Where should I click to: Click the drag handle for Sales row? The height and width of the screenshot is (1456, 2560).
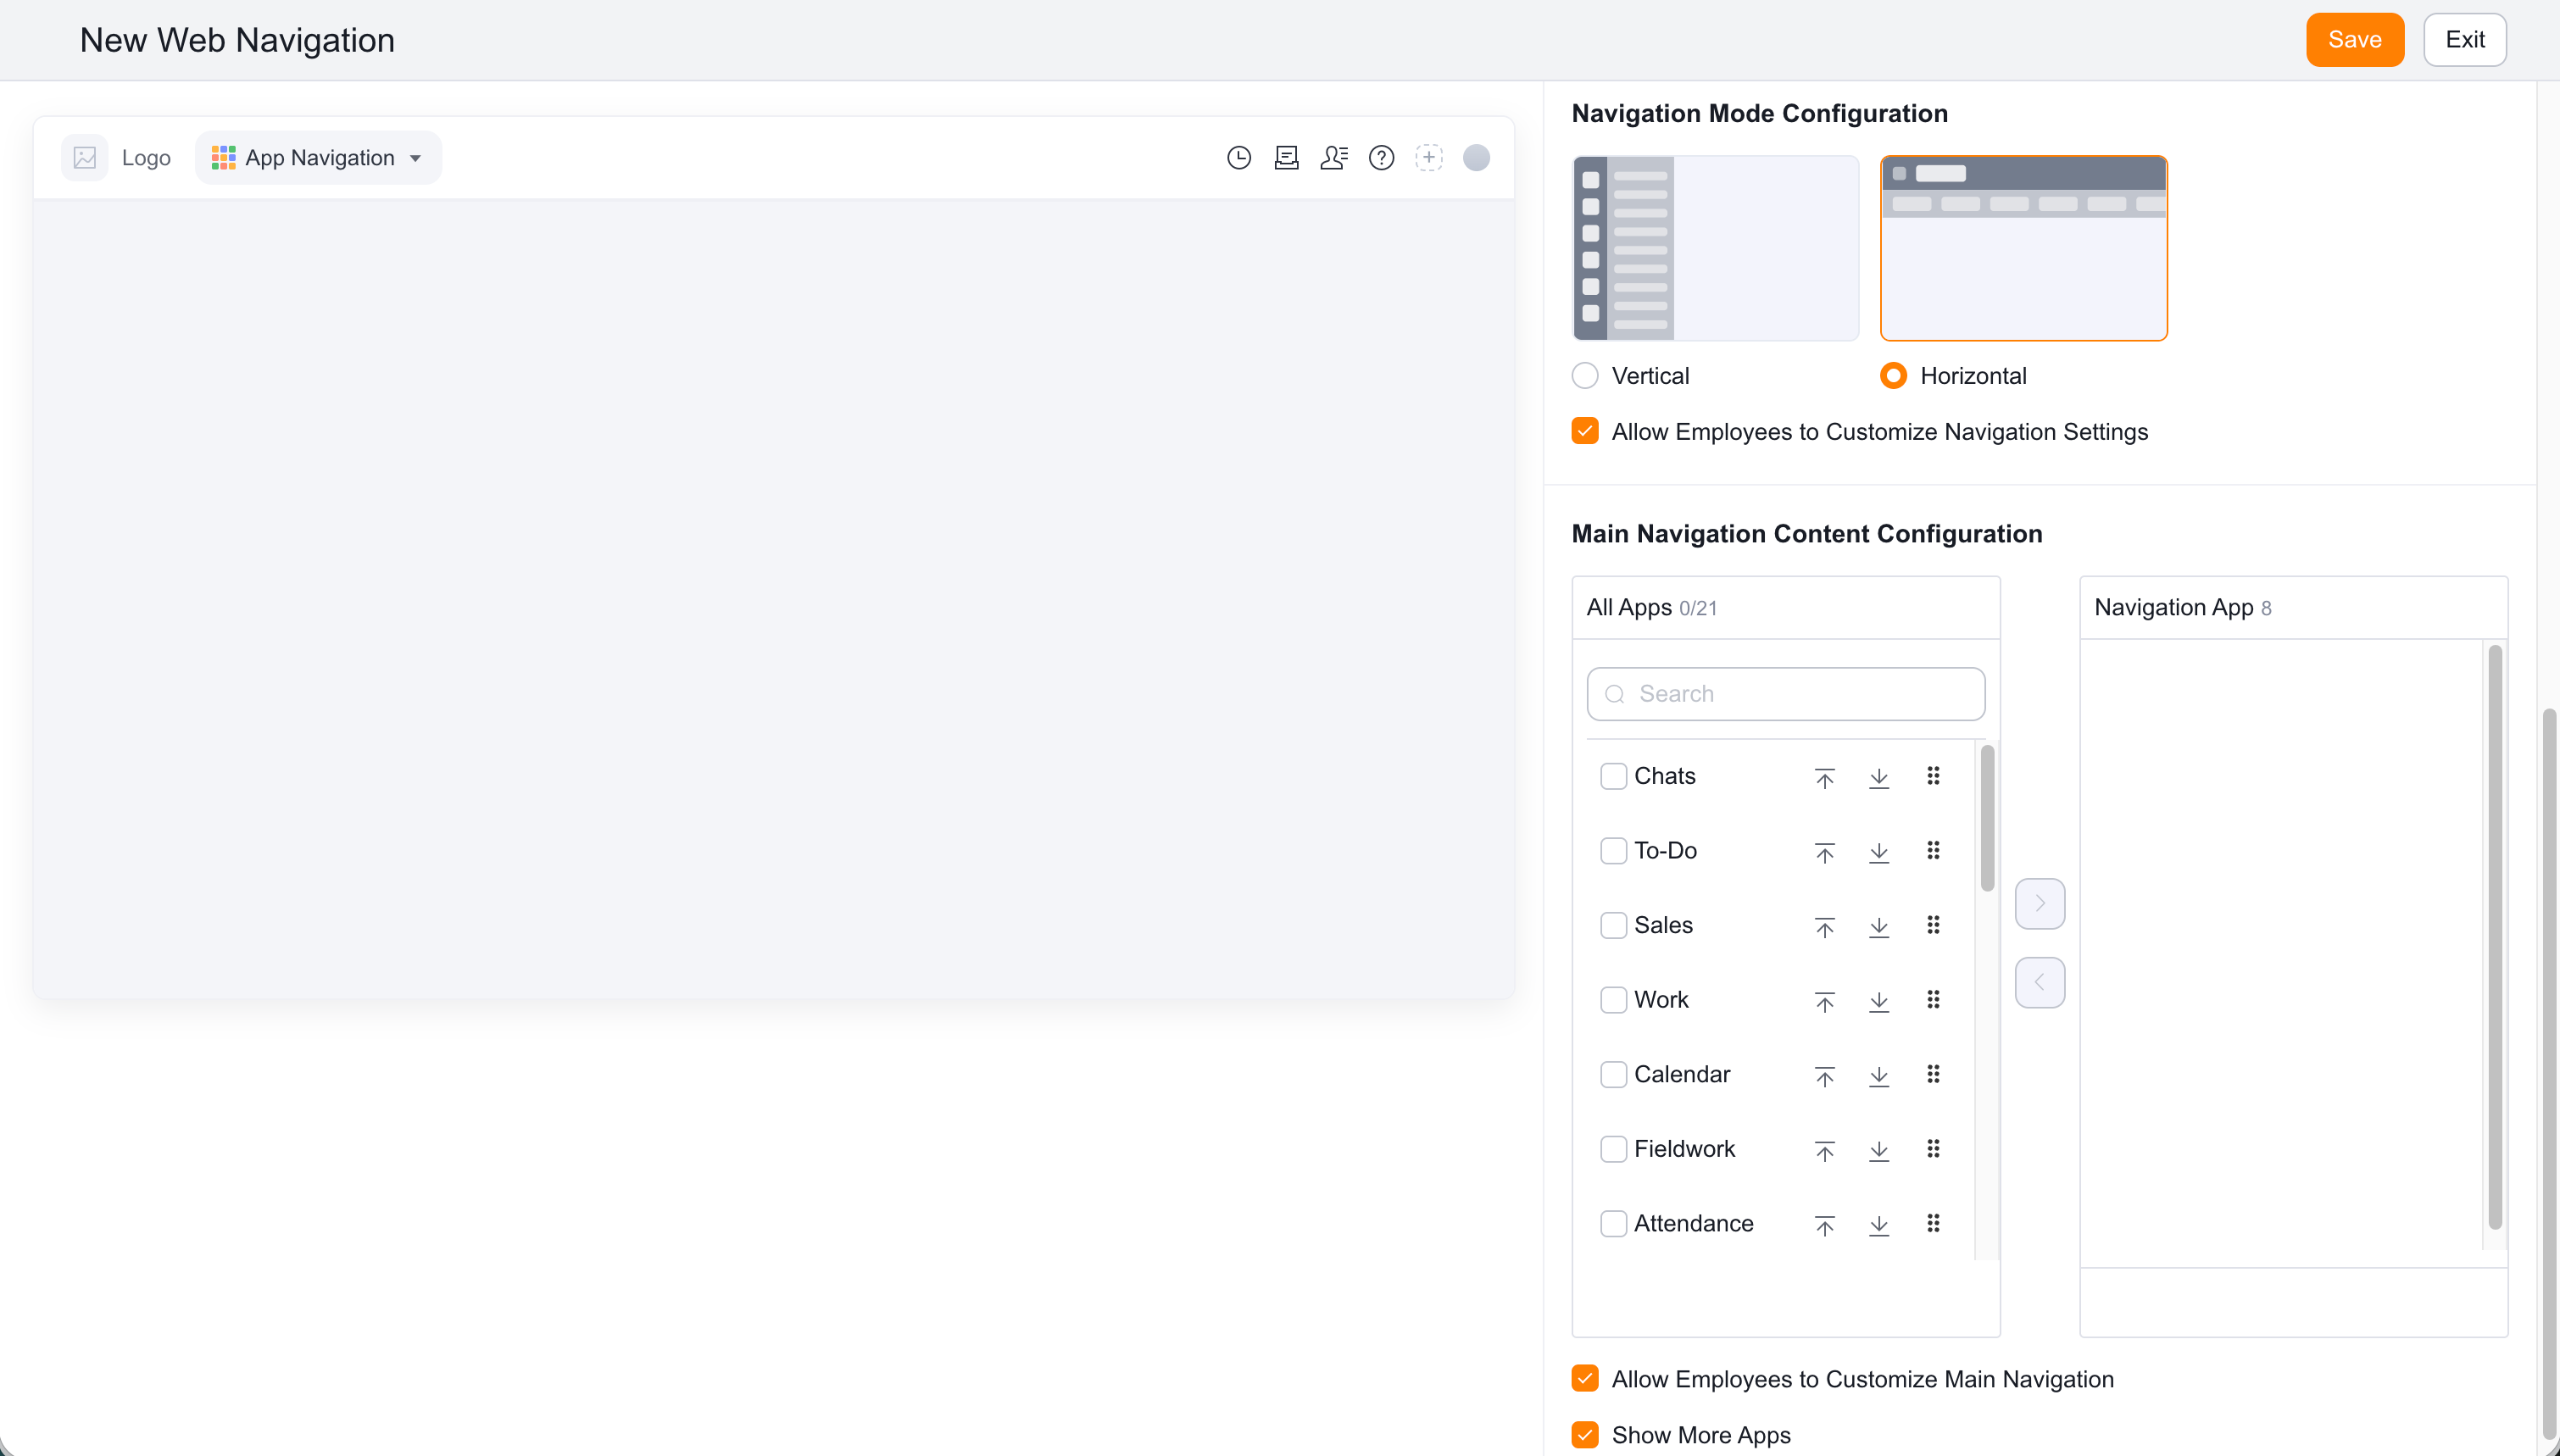tap(1933, 925)
